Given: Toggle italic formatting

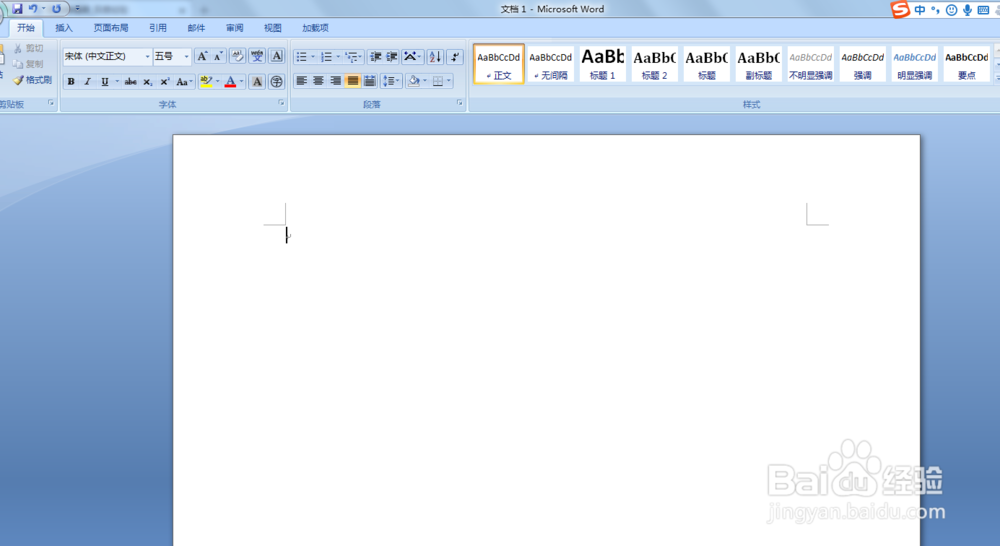Looking at the screenshot, I should pyautogui.click(x=87, y=82).
